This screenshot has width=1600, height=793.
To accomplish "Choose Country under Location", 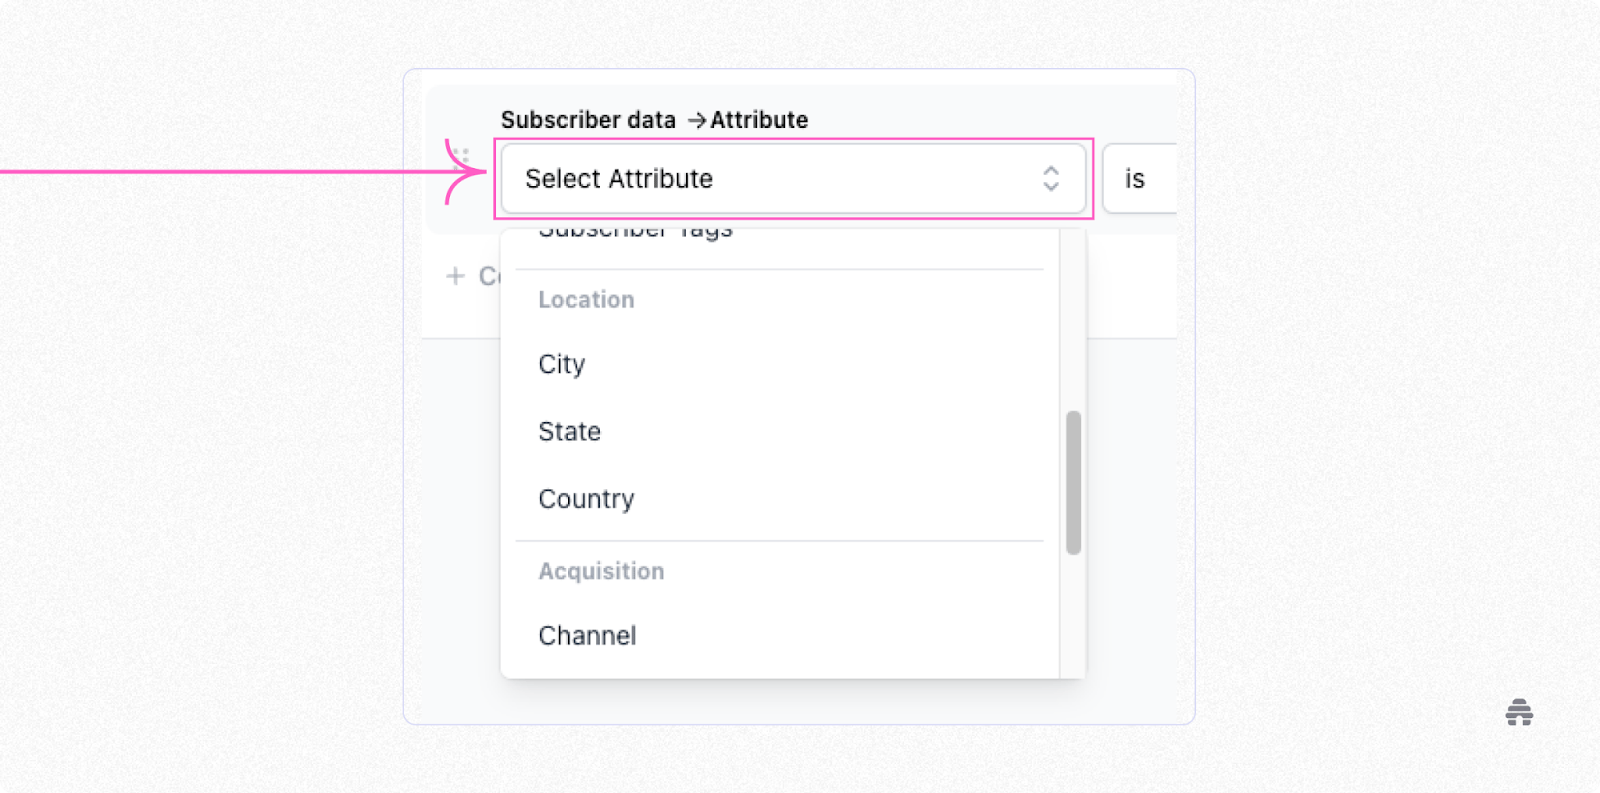I will 586,499.
